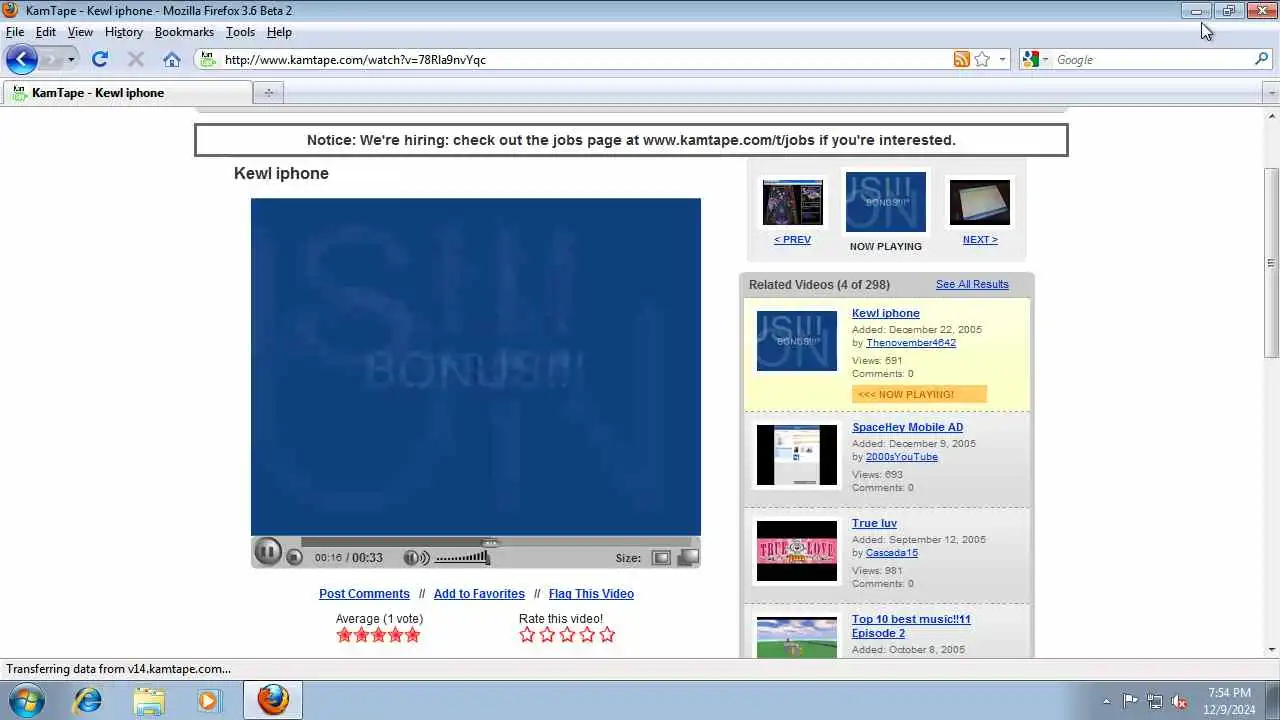Open uploader Thenovember4842 profile link
This screenshot has height=720, width=1280.
911,343
